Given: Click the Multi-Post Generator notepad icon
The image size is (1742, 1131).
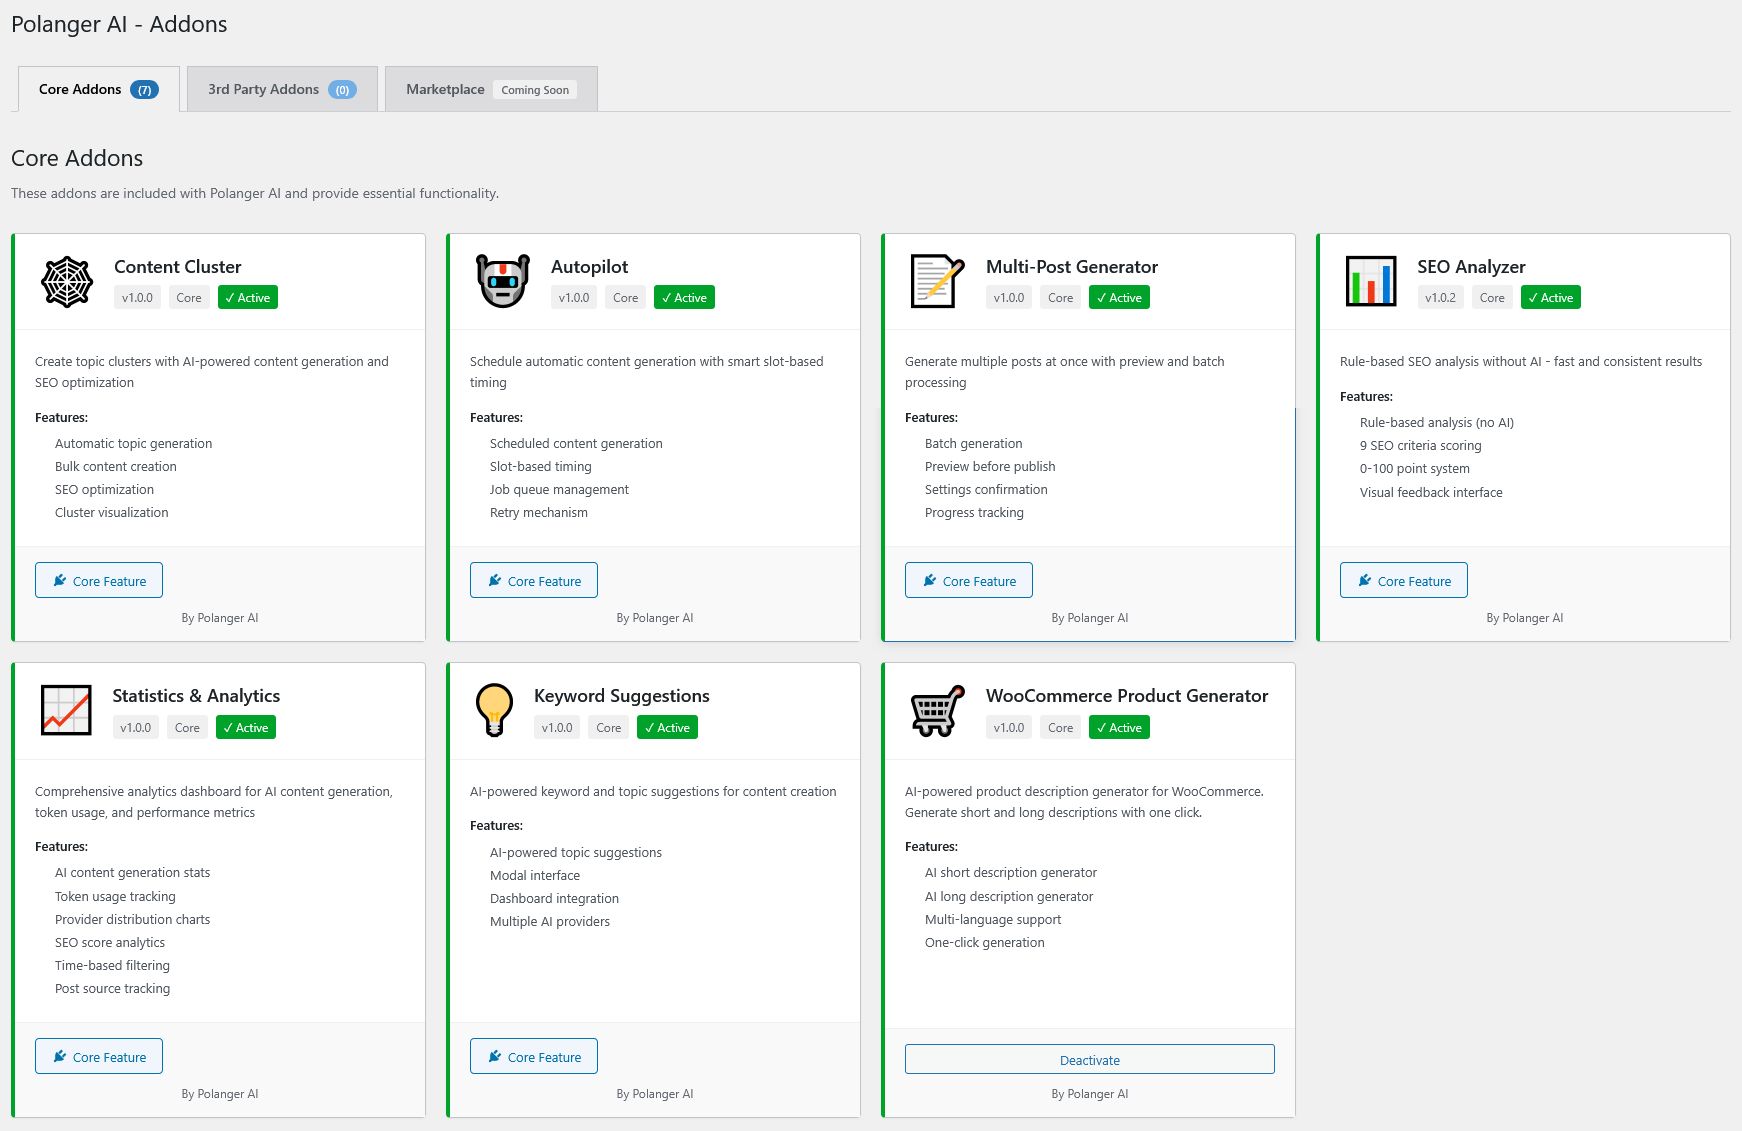Looking at the screenshot, I should (x=937, y=282).
